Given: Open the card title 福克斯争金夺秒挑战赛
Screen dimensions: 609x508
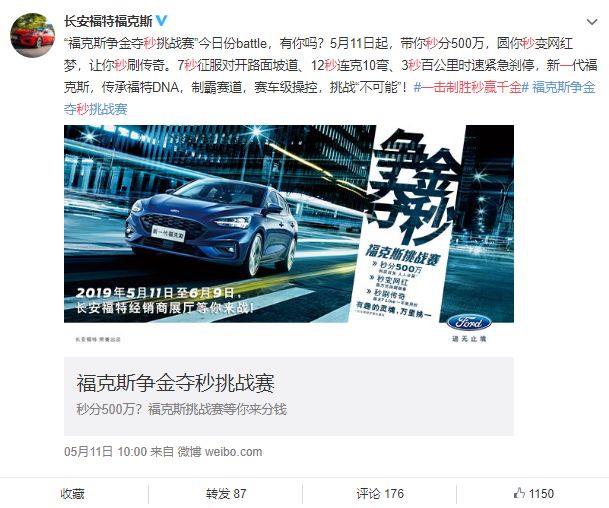Looking at the screenshot, I should click(x=175, y=383).
